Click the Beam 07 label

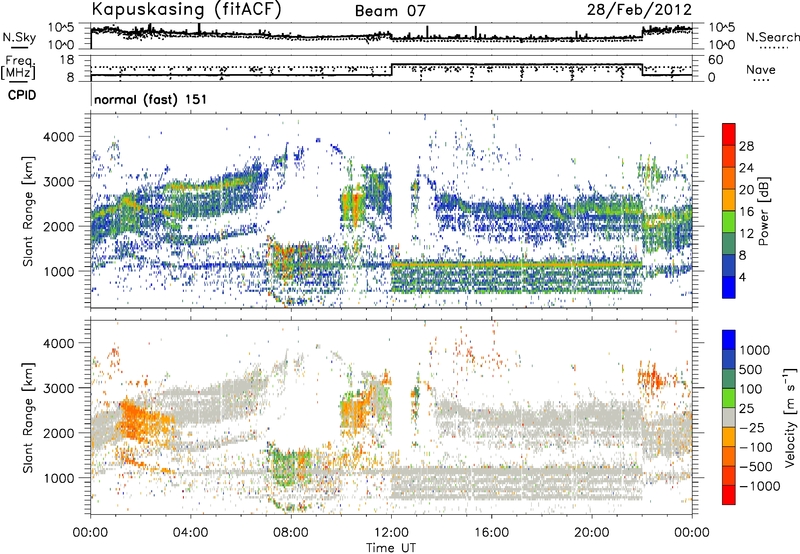tap(390, 11)
